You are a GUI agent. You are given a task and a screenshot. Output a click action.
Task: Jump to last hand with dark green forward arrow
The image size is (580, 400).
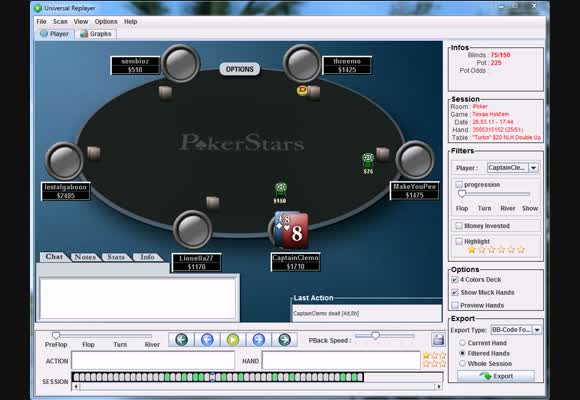click(284, 339)
